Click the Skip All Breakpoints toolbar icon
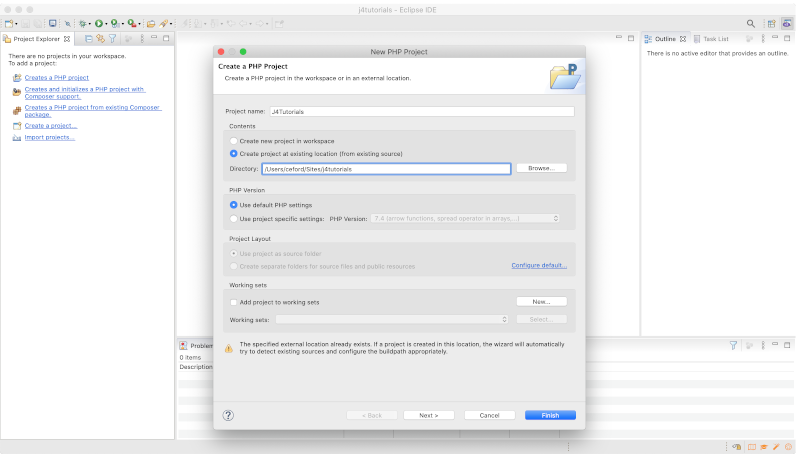The height and width of the screenshot is (454, 800). (x=67, y=23)
